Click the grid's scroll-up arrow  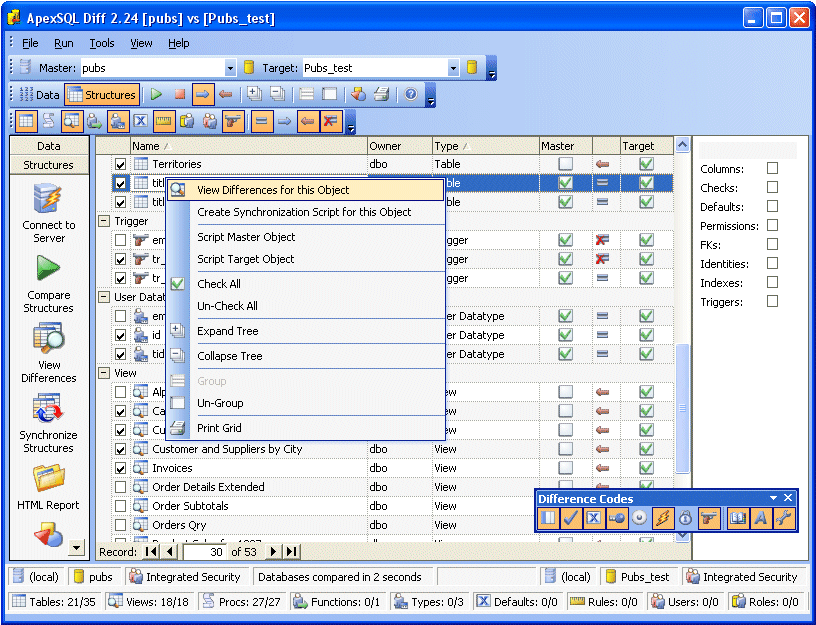682,145
